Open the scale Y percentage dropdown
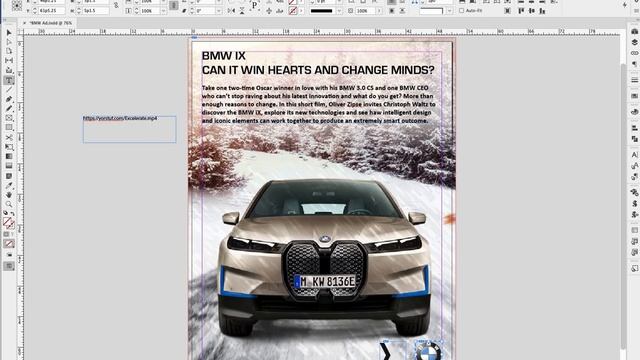Image resolution: width=640 pixels, height=360 pixels. pyautogui.click(x=163, y=11)
